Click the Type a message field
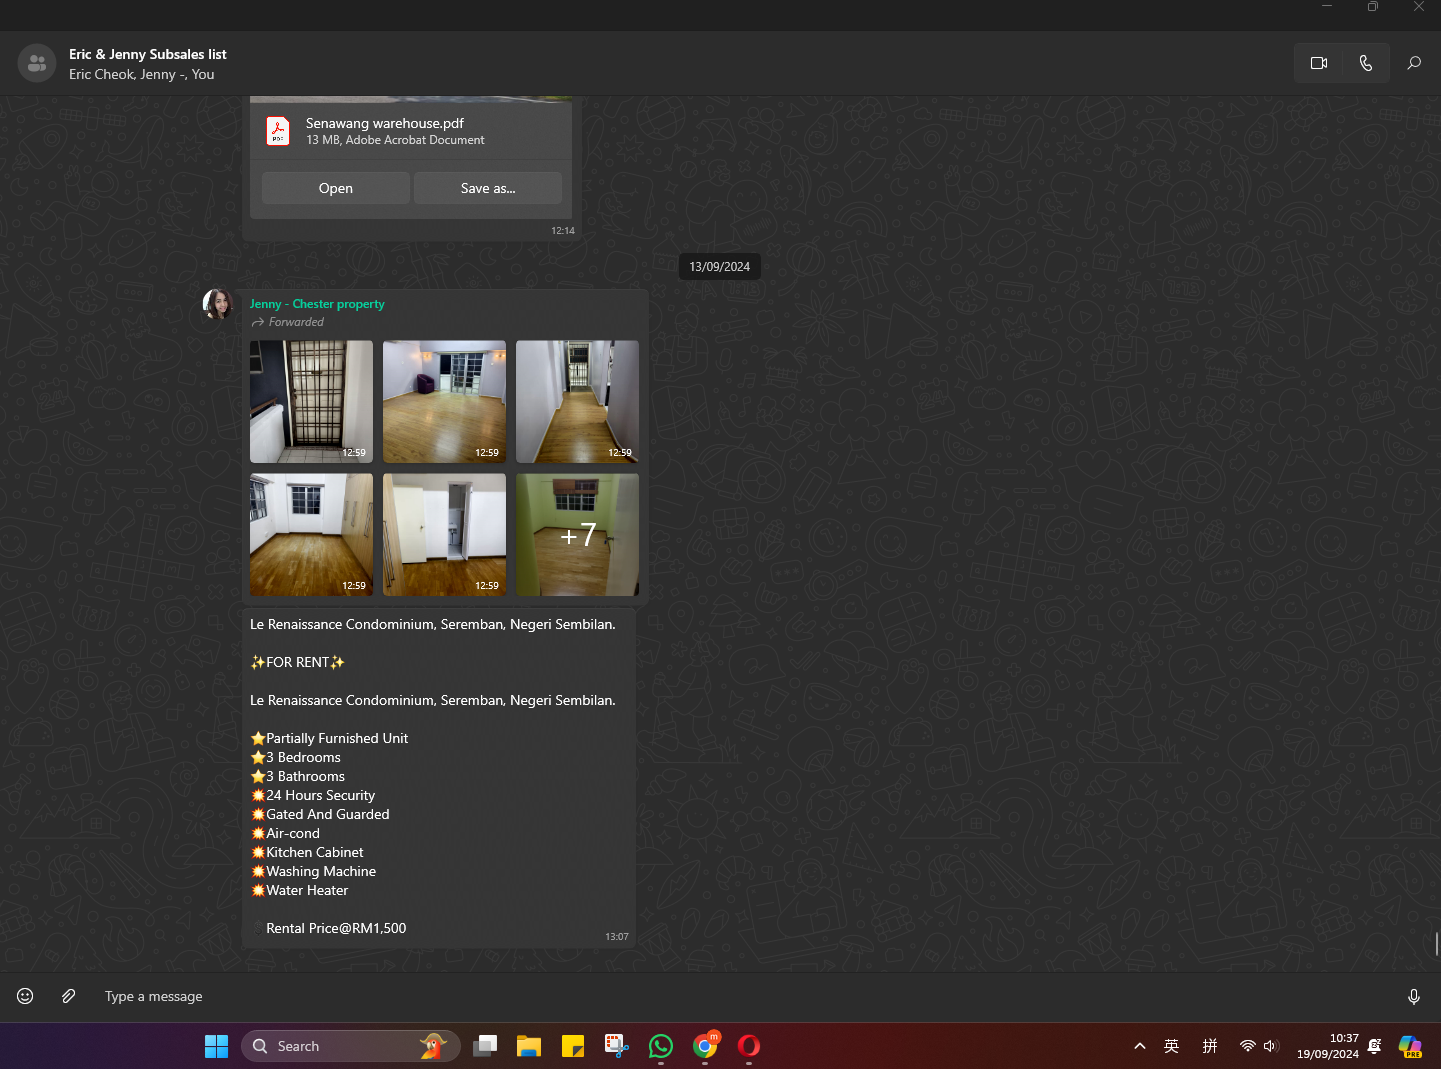This screenshot has height=1069, width=1441. point(740,996)
